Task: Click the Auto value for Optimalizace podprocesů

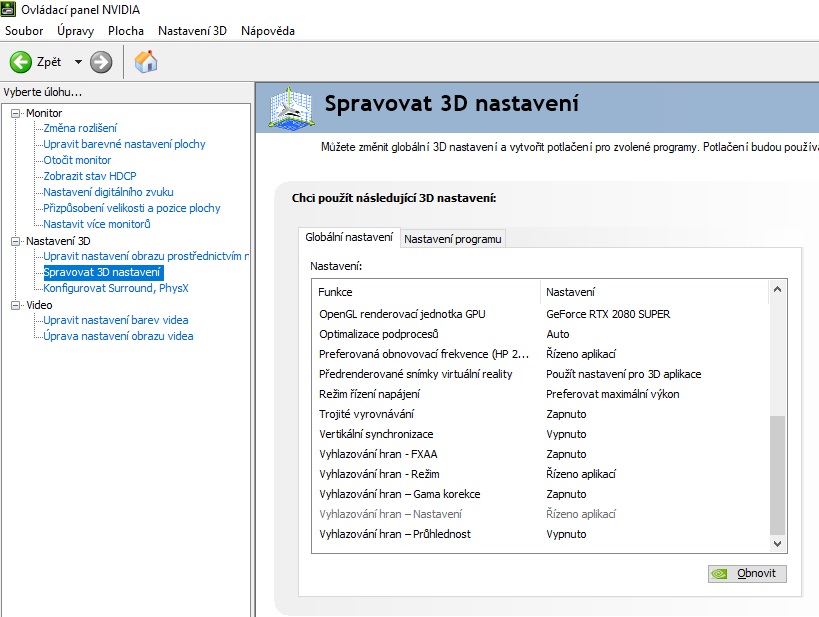Action: 558,334
